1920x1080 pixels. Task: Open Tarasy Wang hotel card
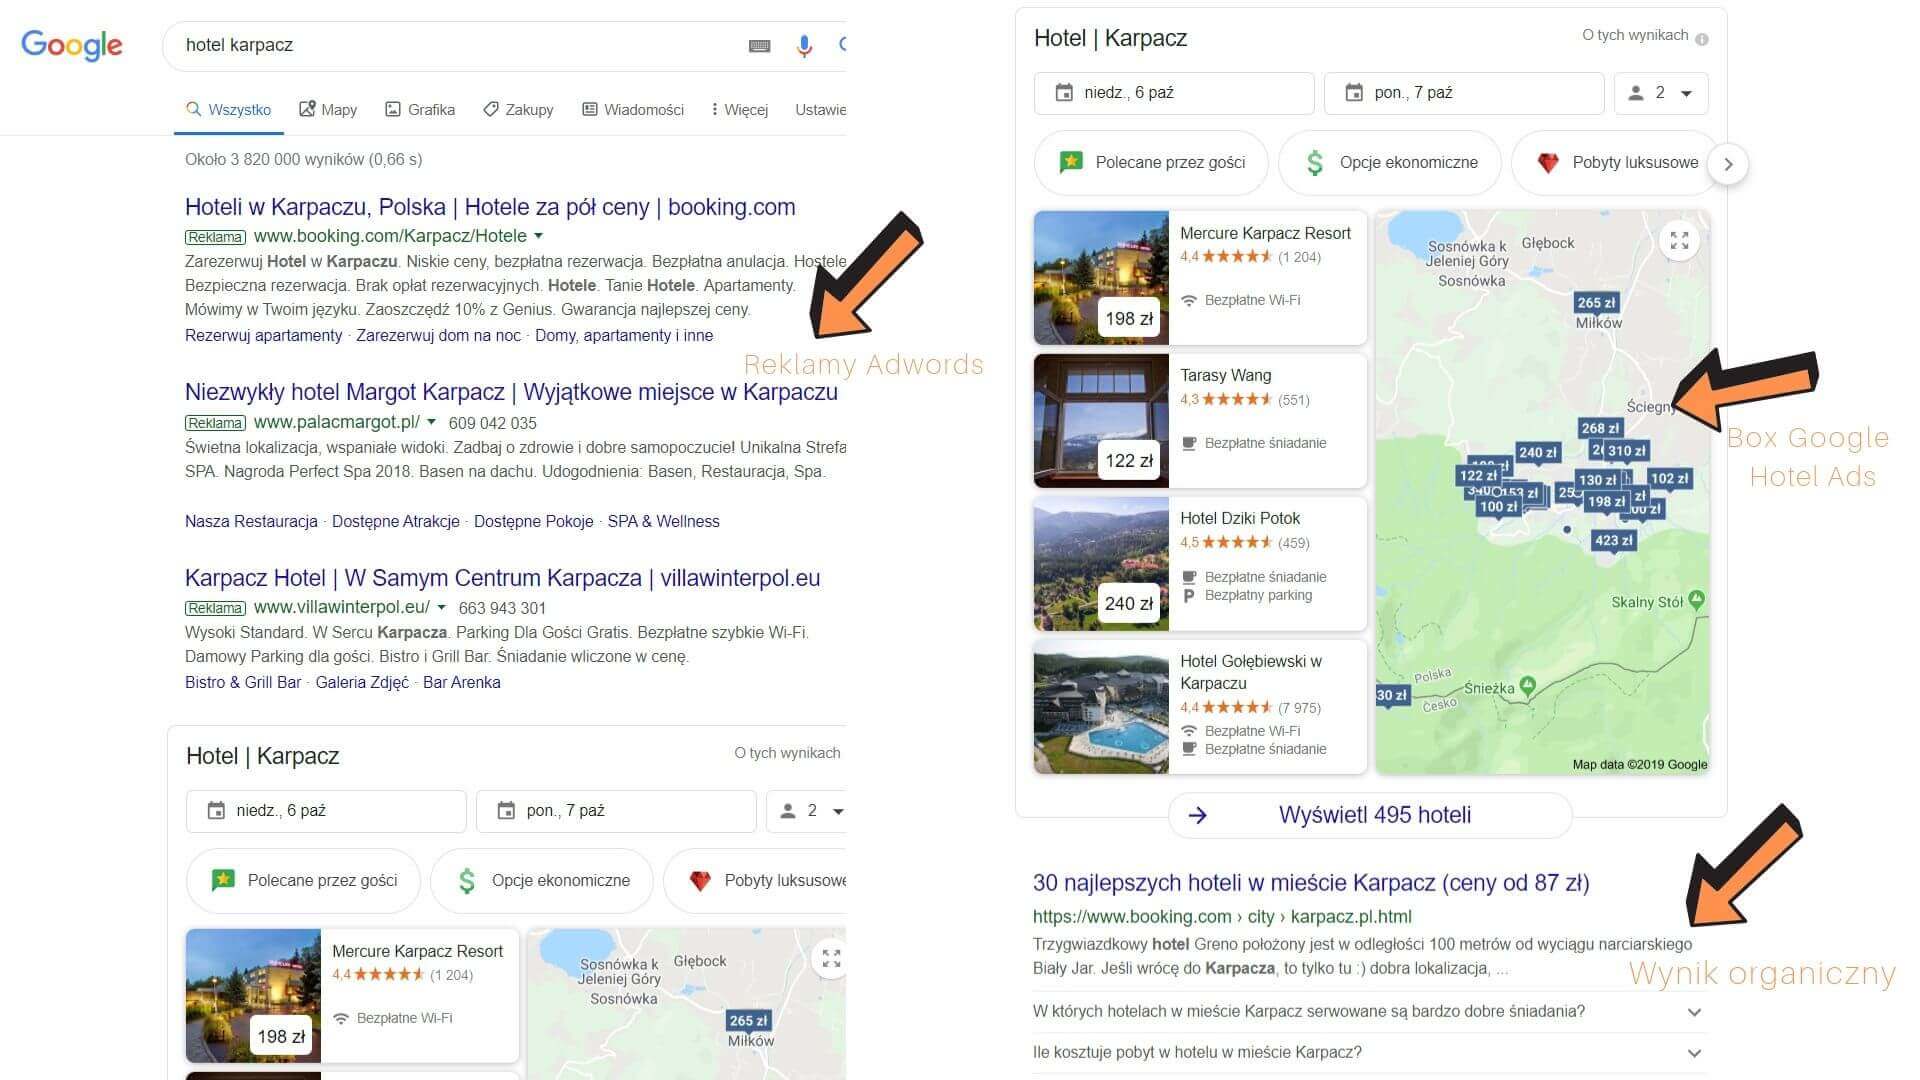coord(1200,421)
